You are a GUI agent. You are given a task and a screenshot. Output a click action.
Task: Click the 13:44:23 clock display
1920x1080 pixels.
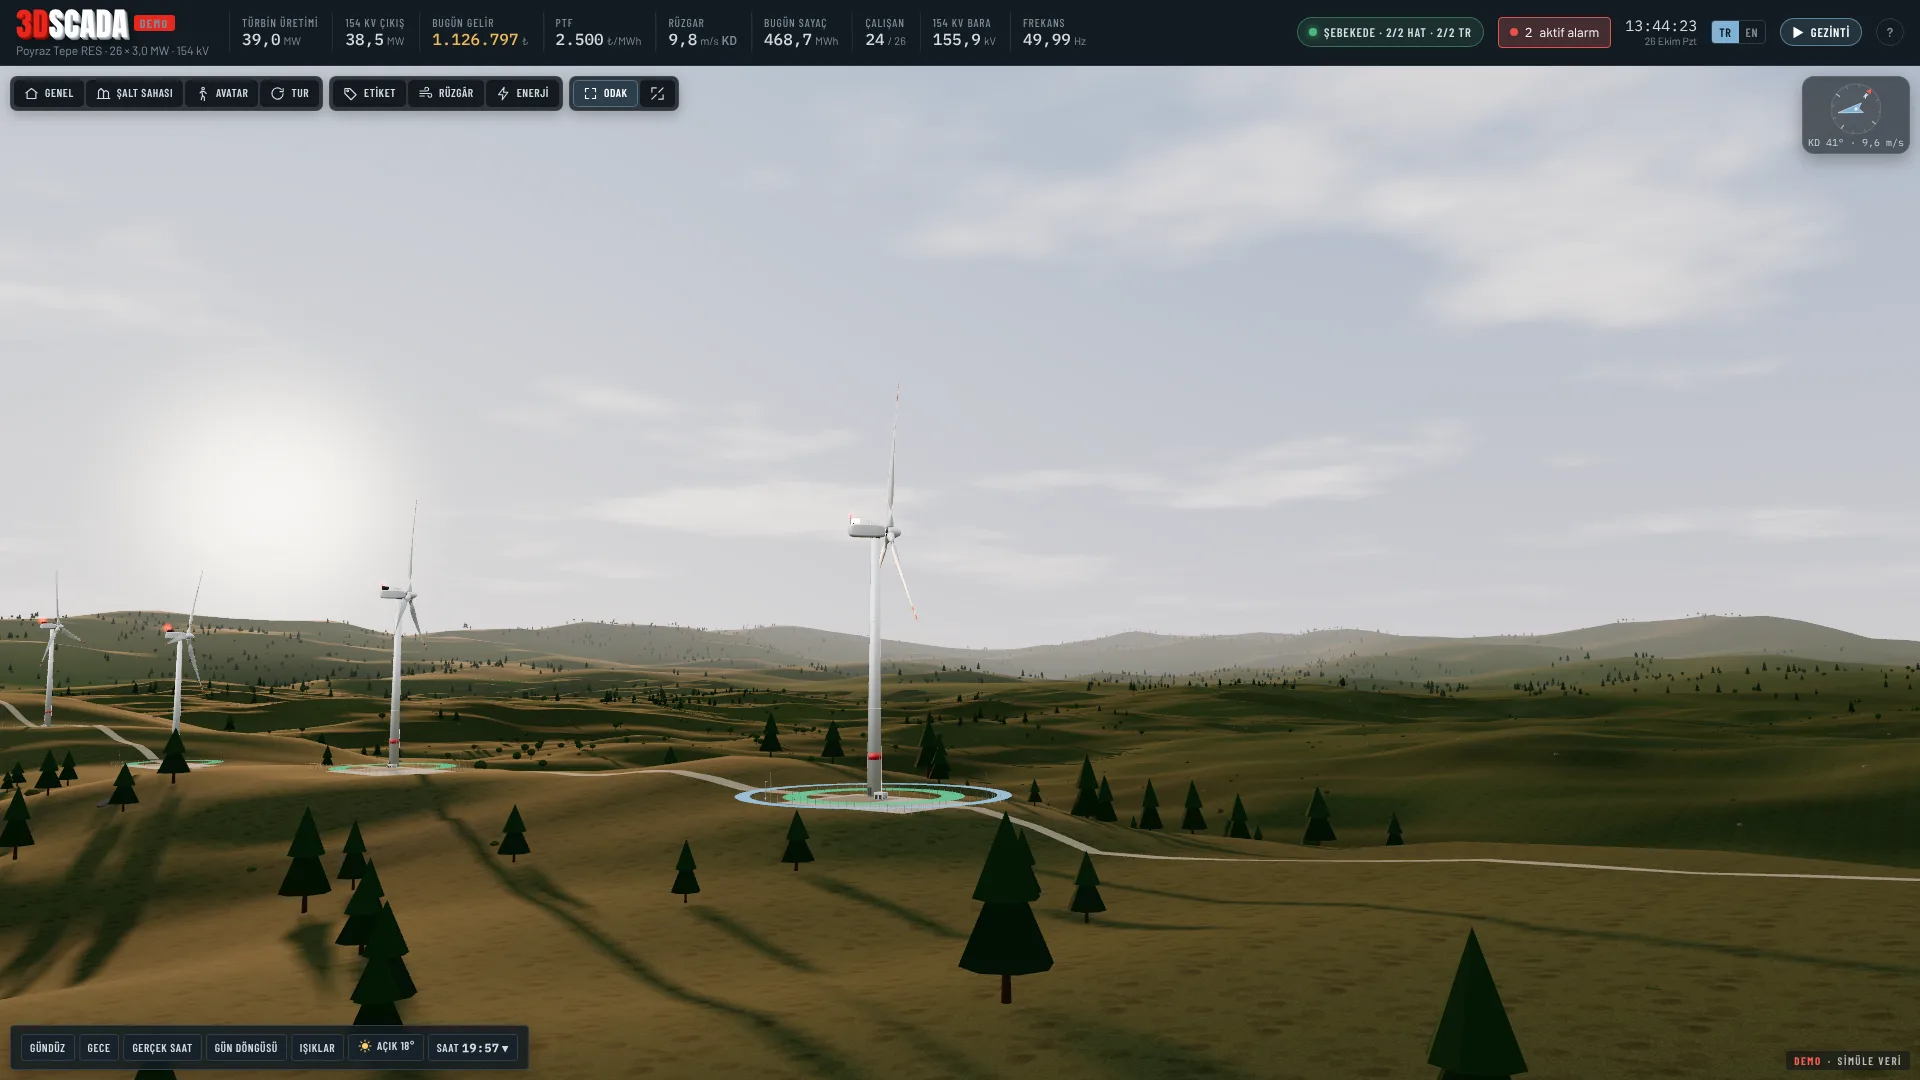tap(1660, 26)
